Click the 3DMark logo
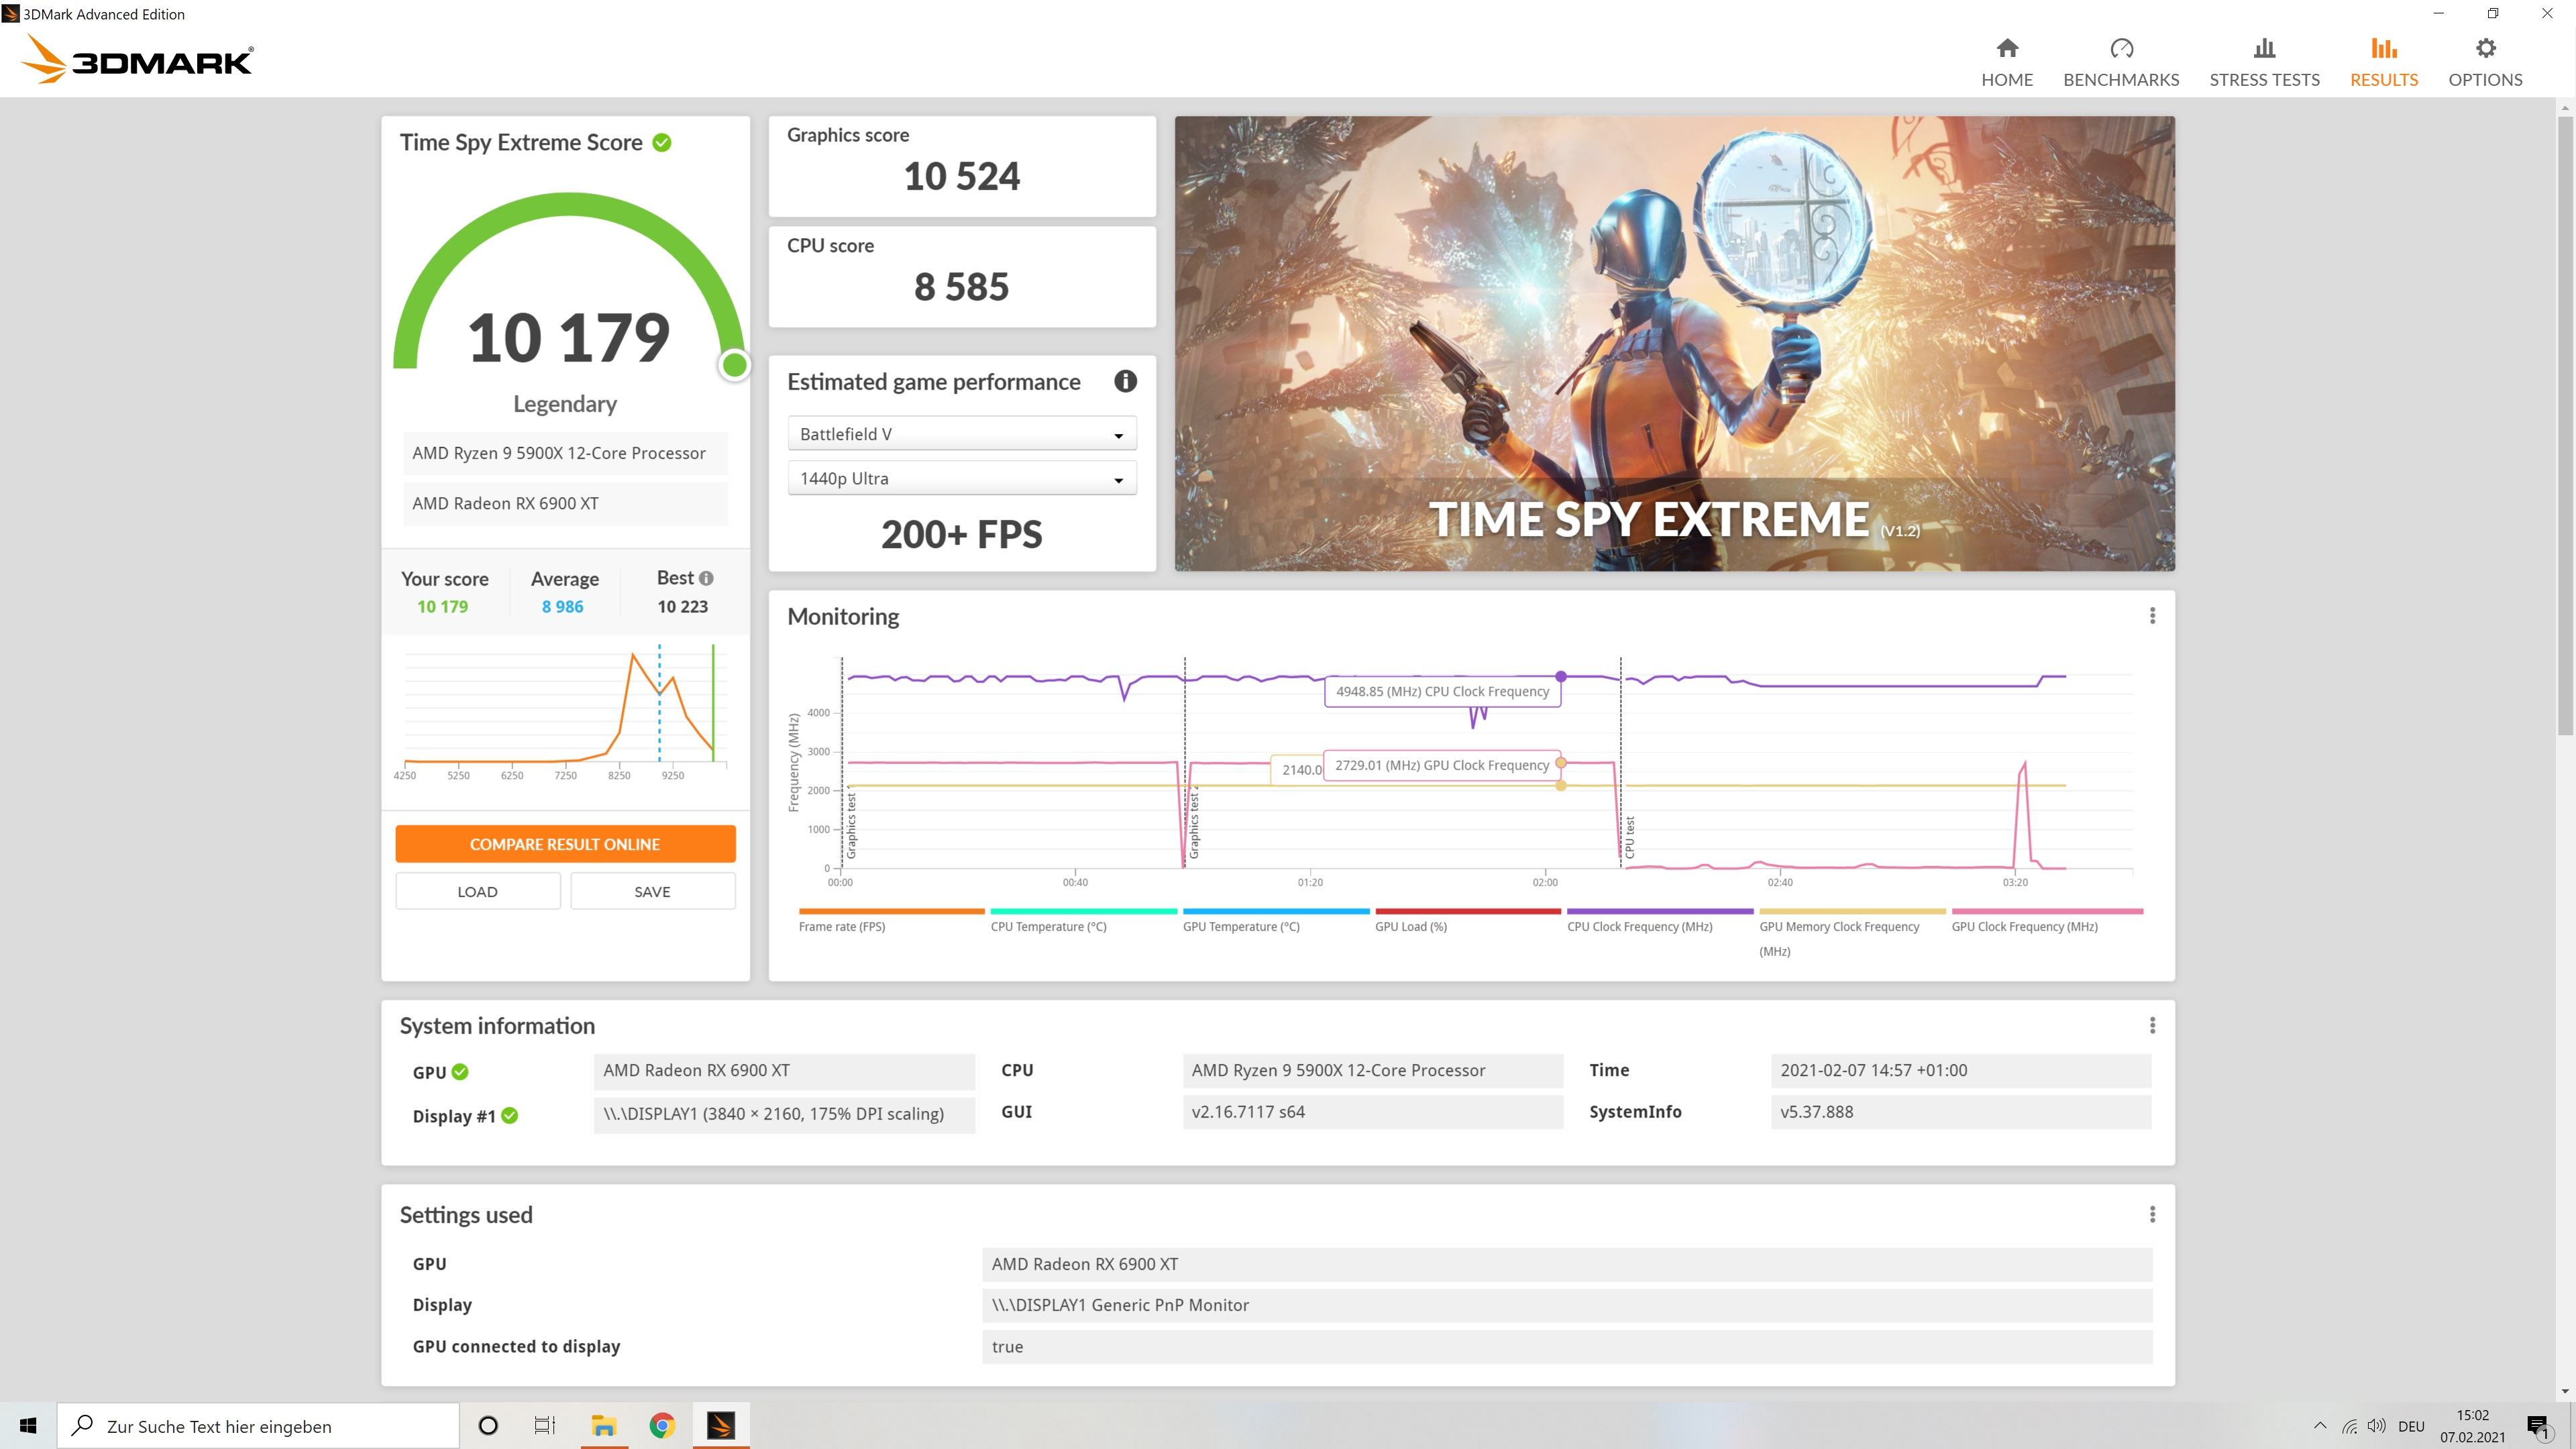Screen dimensions: 2576x1449 click(137, 59)
